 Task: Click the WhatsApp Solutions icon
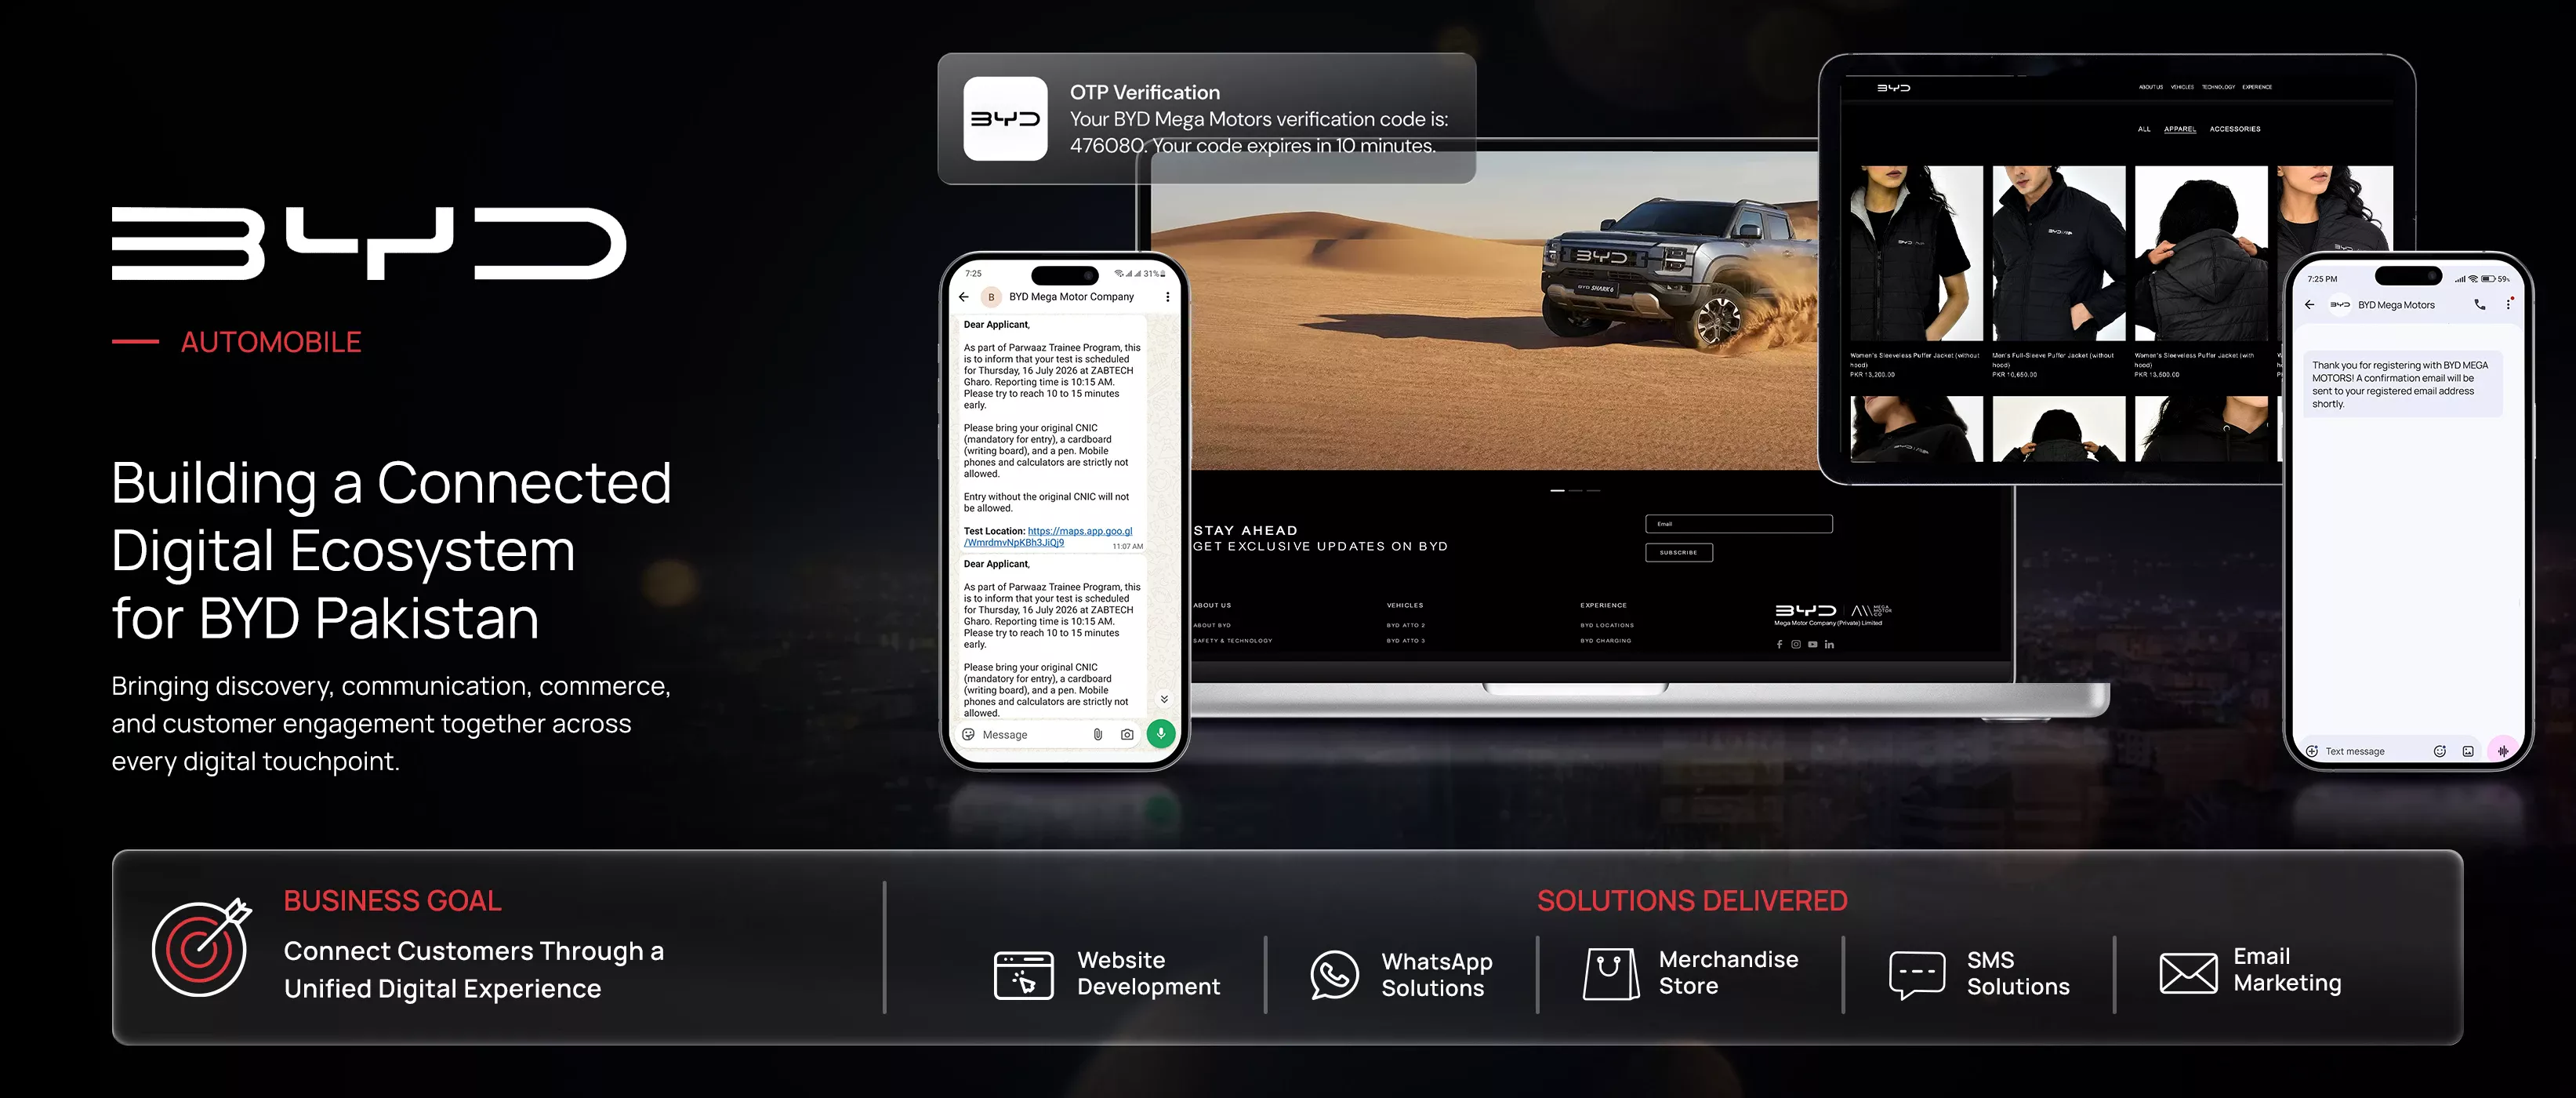pos(1334,974)
